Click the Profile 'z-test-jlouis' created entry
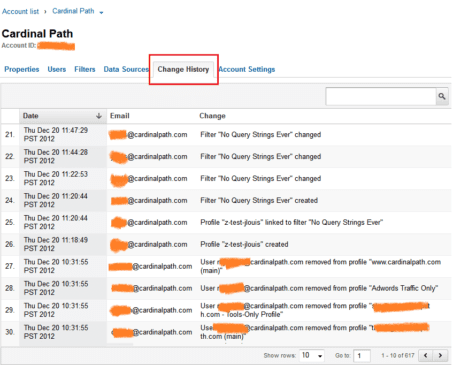This screenshot has height=365, width=453. tap(244, 244)
